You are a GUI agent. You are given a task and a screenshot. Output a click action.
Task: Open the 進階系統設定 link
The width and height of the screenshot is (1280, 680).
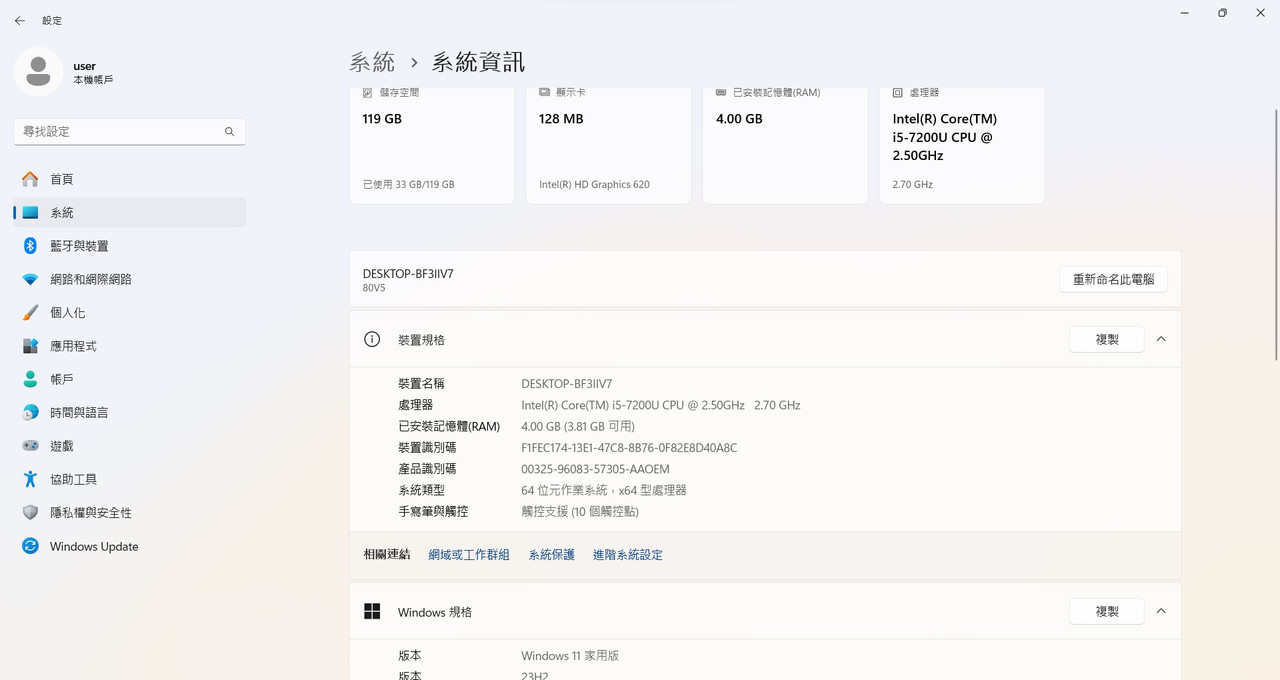(628, 554)
